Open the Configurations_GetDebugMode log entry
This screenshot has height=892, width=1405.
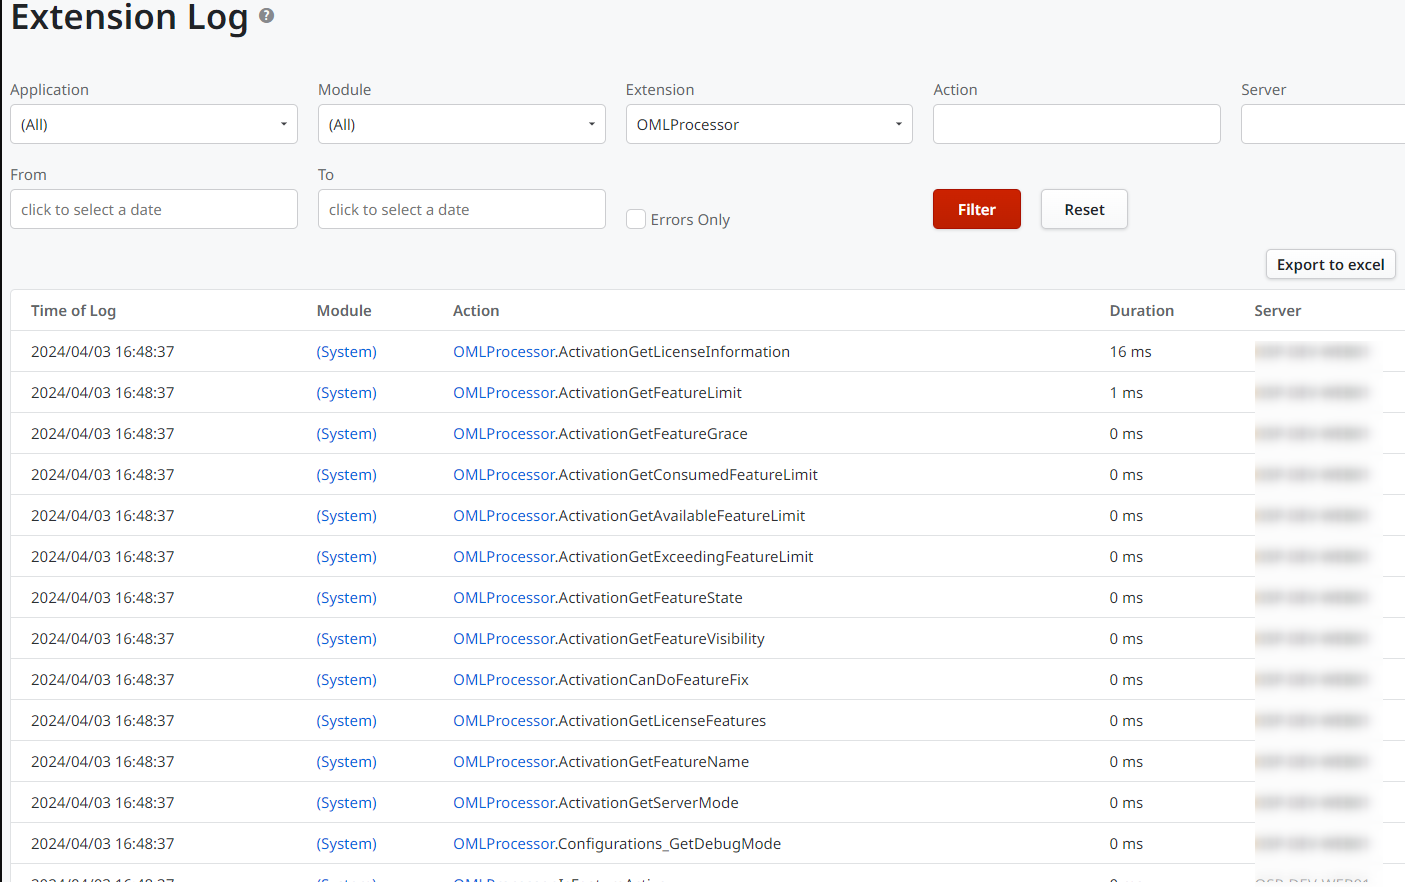coord(617,843)
